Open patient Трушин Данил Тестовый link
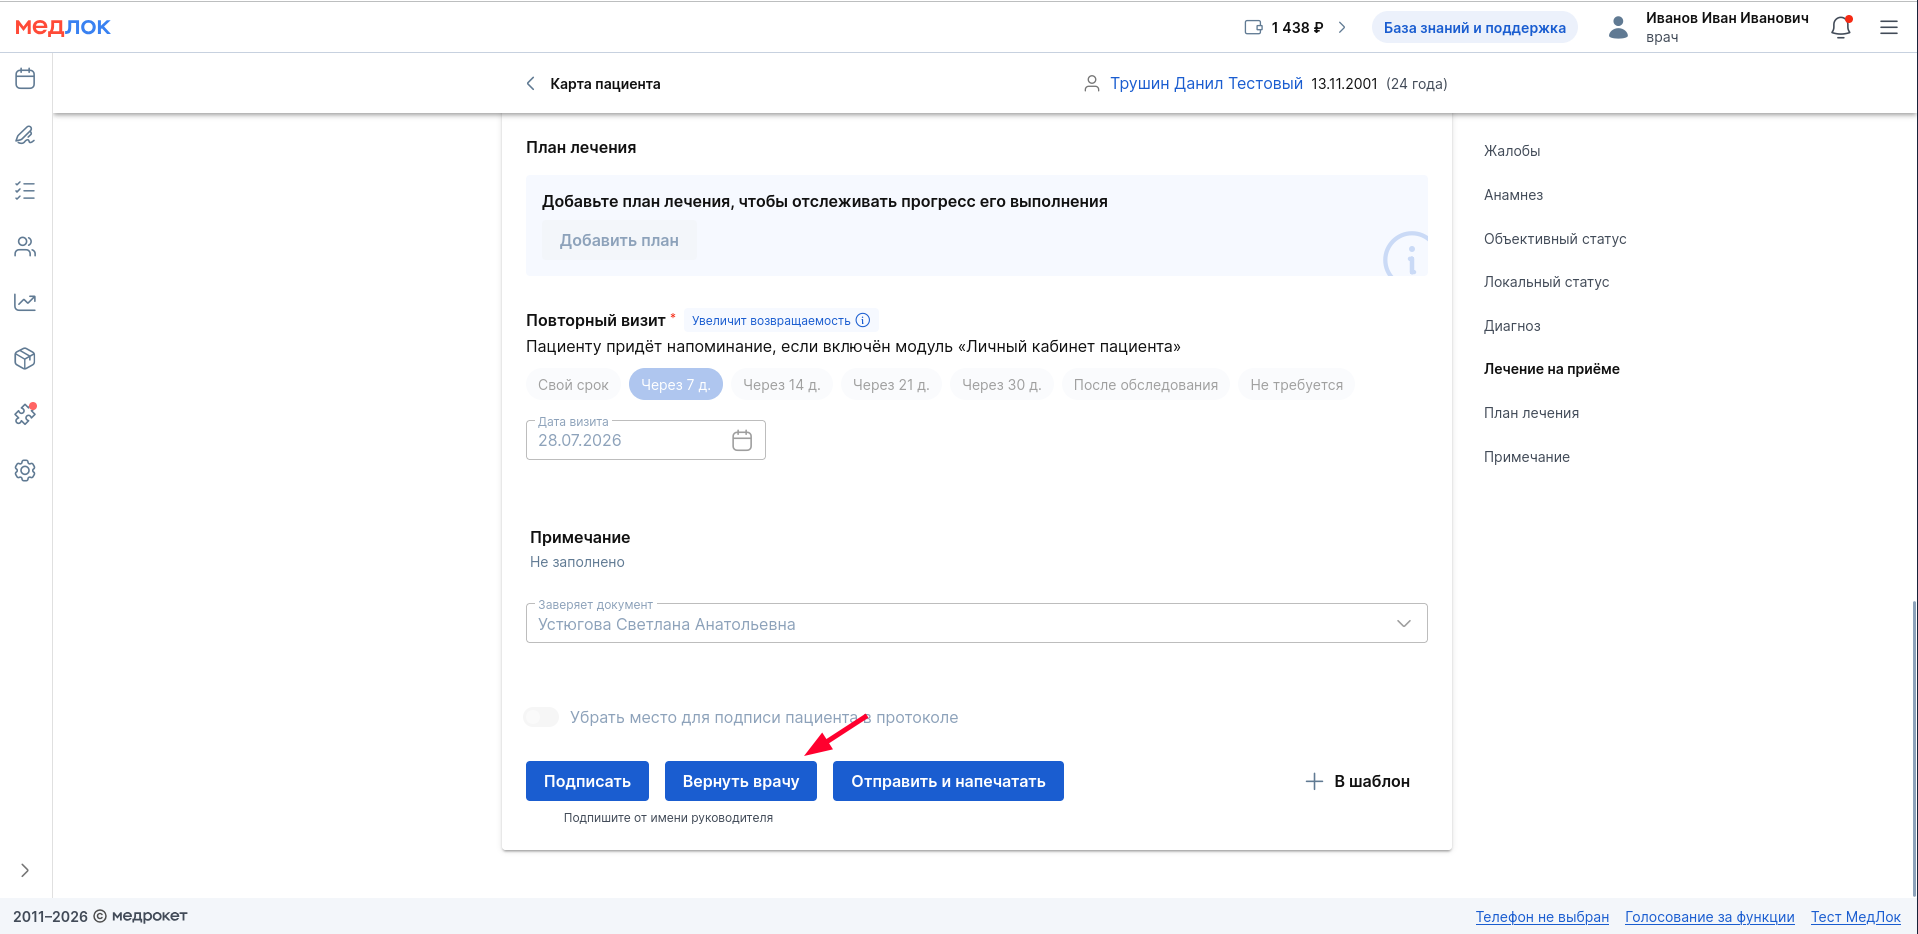This screenshot has width=1918, height=934. 1206,84
